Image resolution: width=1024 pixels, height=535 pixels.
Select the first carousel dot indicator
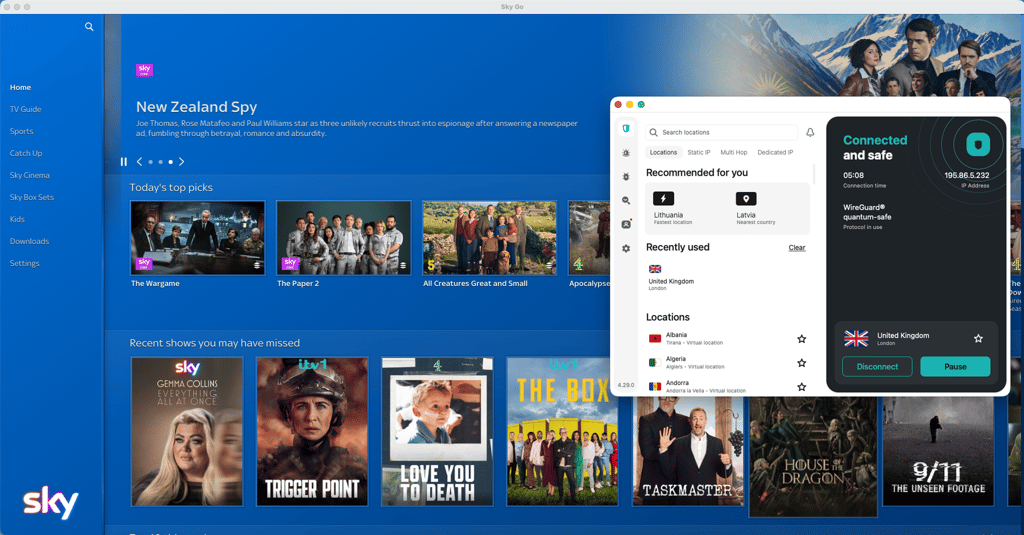[150, 161]
